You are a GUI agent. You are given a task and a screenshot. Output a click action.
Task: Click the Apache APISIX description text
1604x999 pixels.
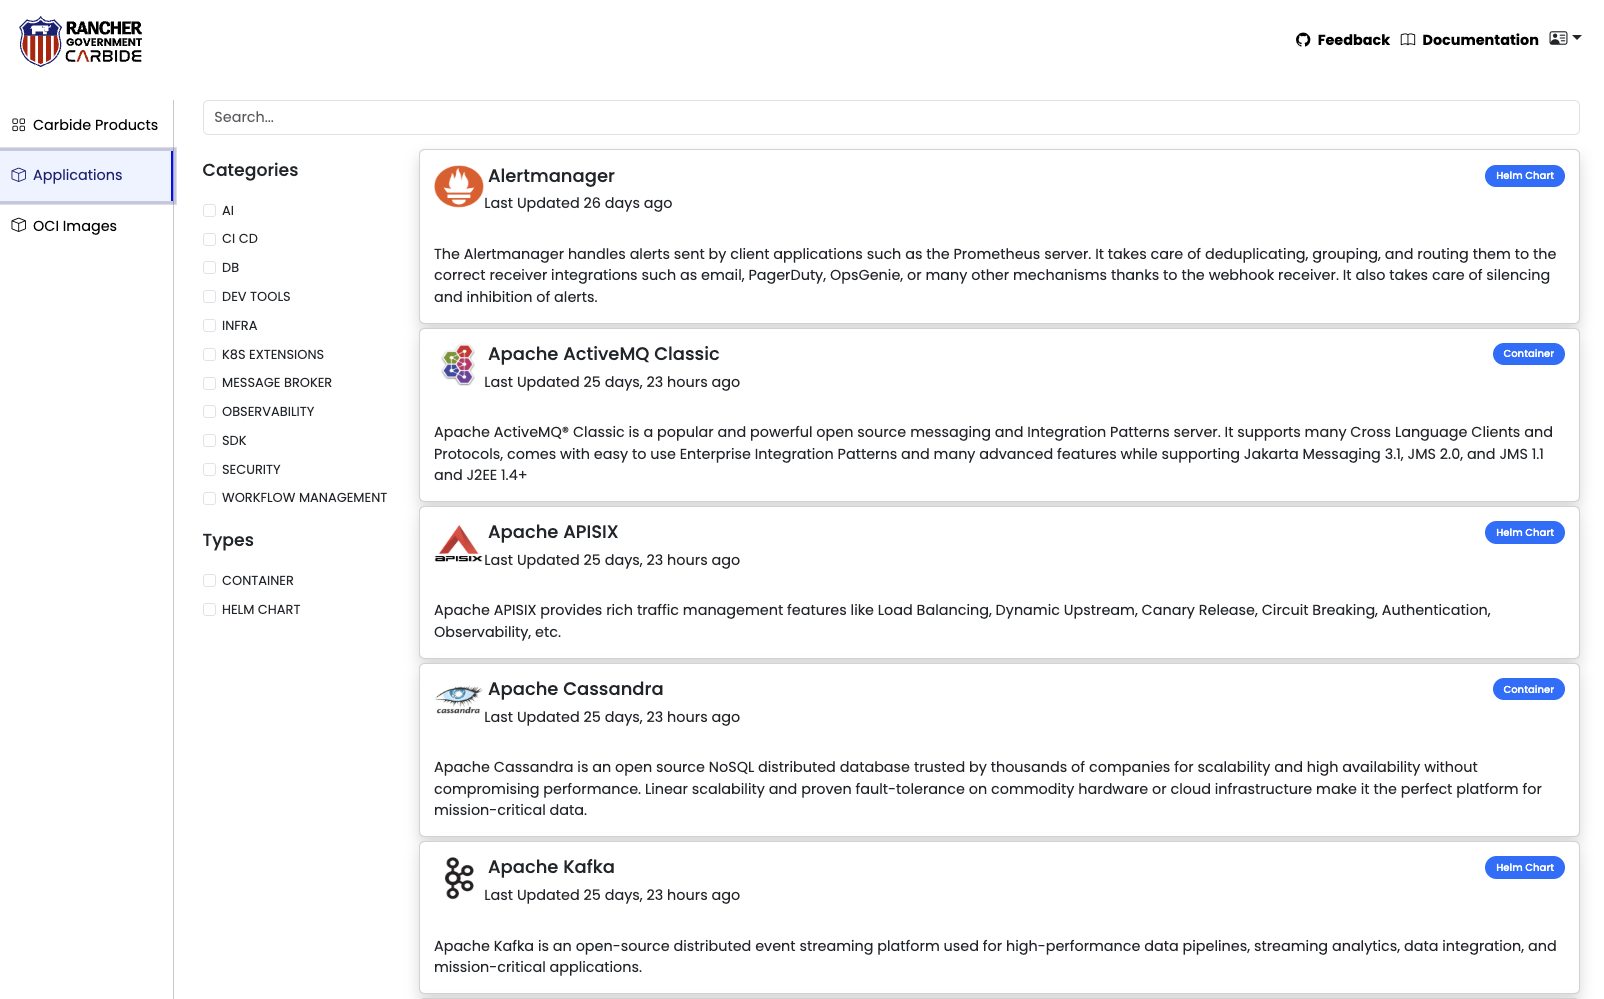[962, 621]
